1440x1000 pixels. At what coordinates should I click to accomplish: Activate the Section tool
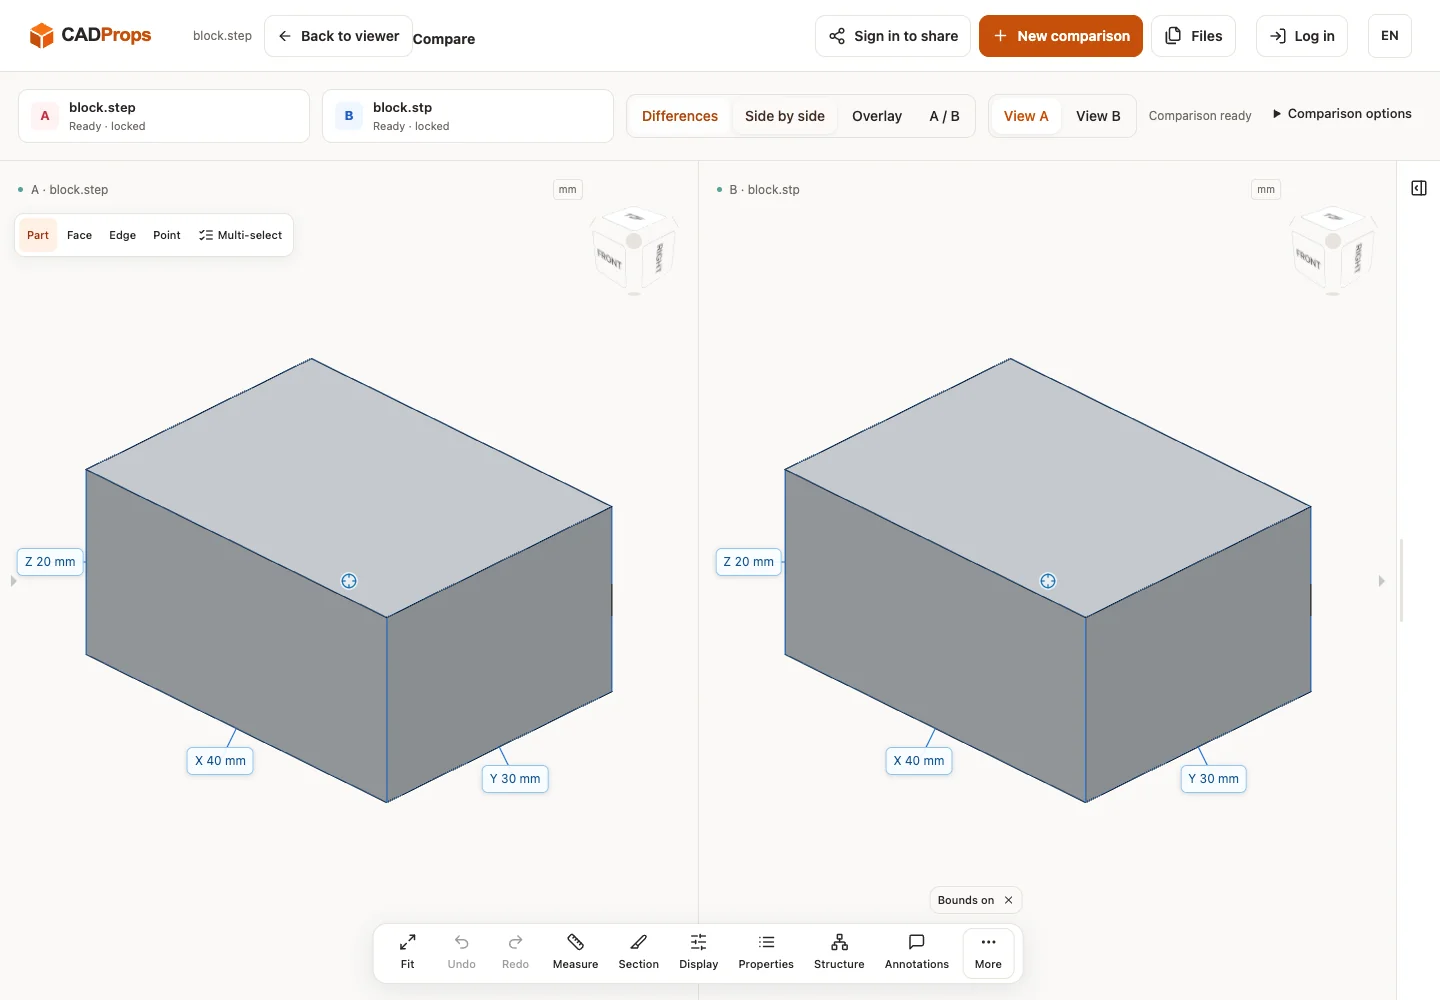(x=638, y=952)
